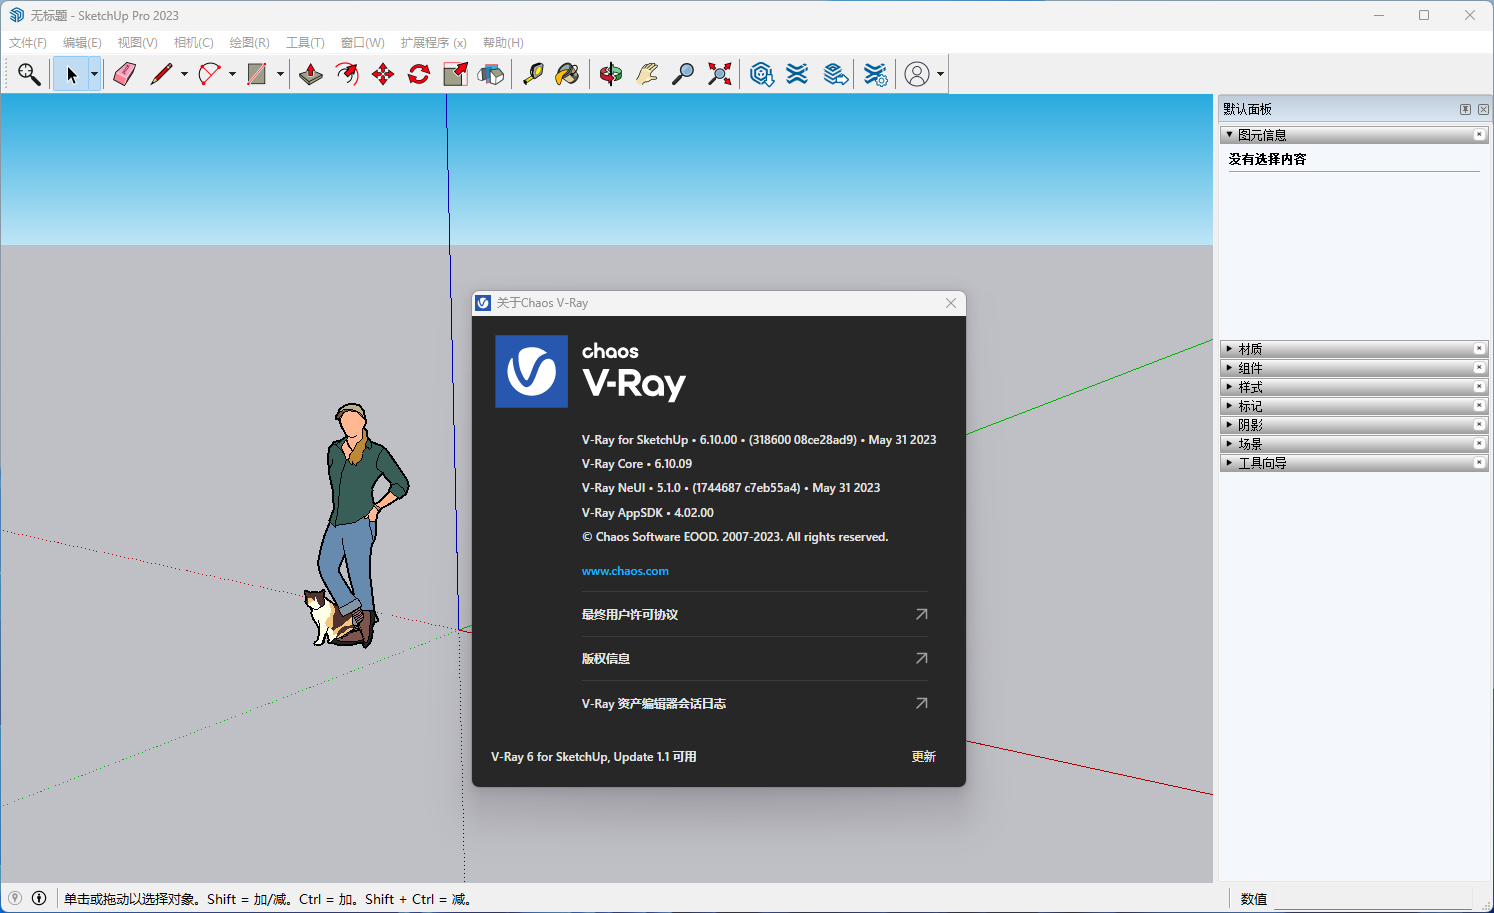Activate the Paint Bucket tool

[x=568, y=74]
